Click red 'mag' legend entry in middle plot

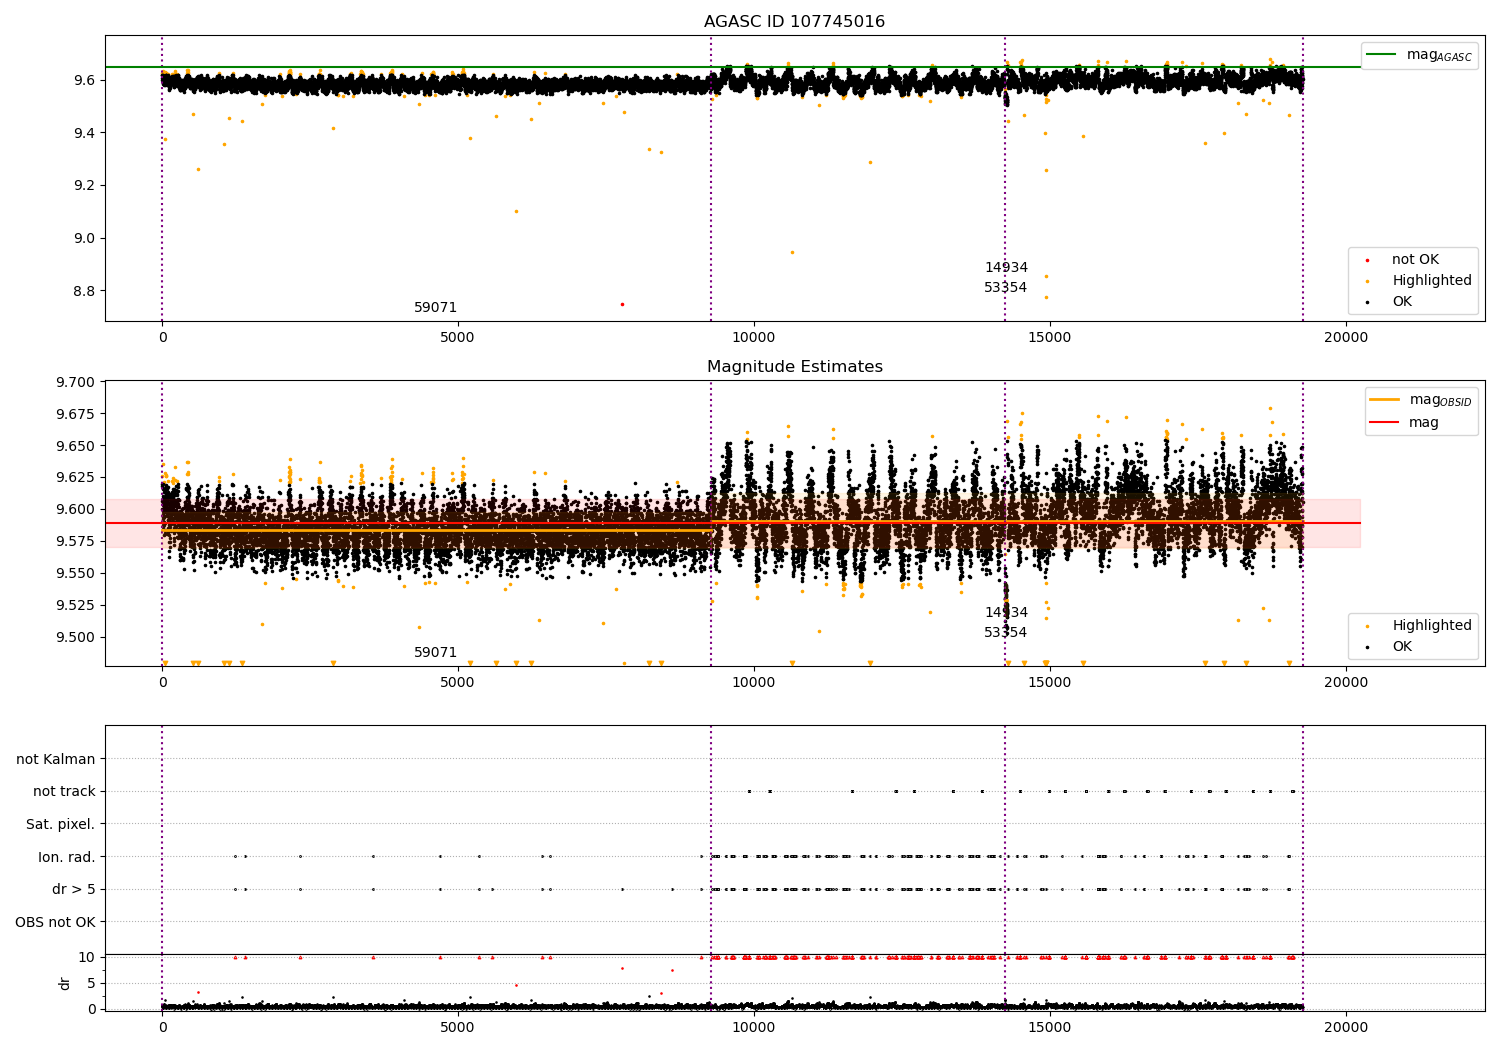pos(1423,422)
